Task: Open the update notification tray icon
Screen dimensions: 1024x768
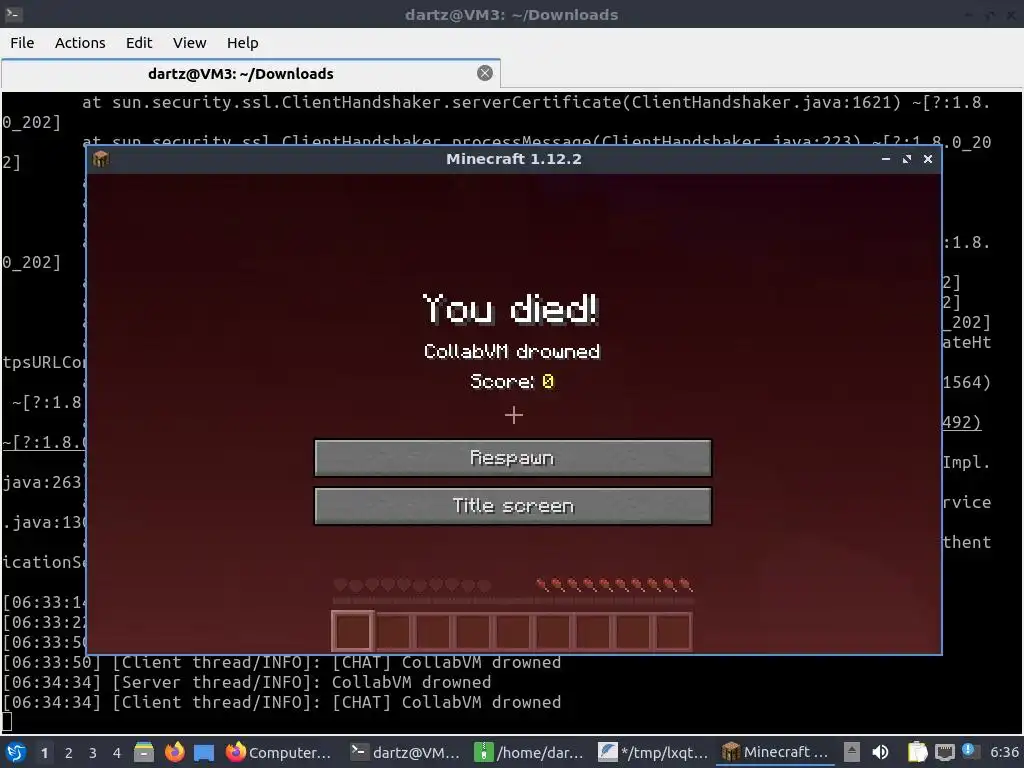Action: [x=968, y=751]
